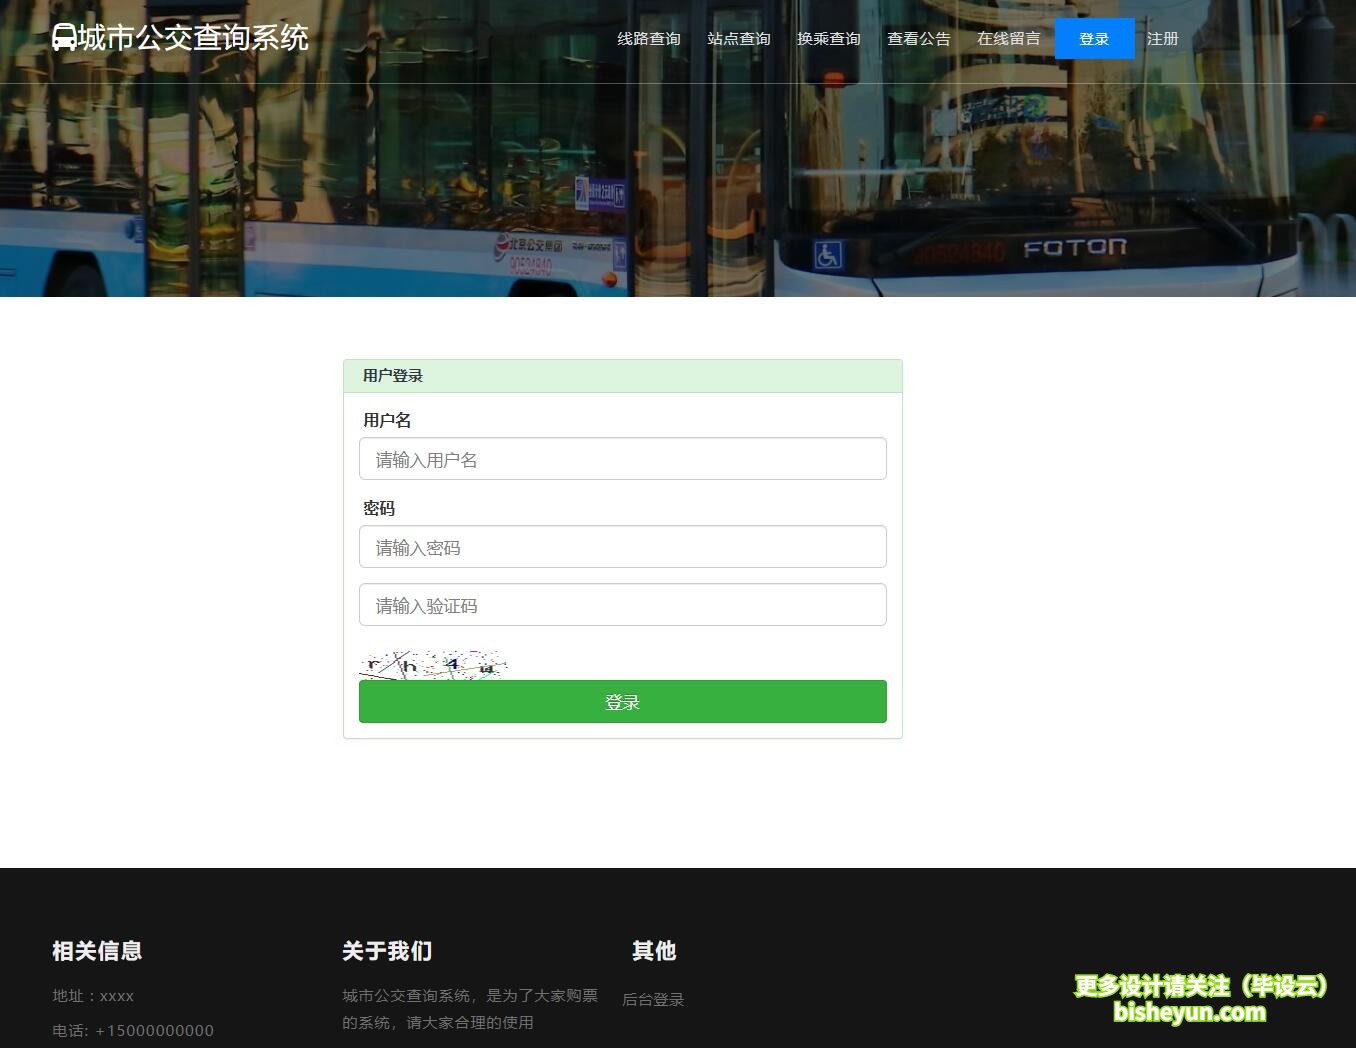
Task: Click the 用户名 field label
Action: pyautogui.click(x=387, y=421)
